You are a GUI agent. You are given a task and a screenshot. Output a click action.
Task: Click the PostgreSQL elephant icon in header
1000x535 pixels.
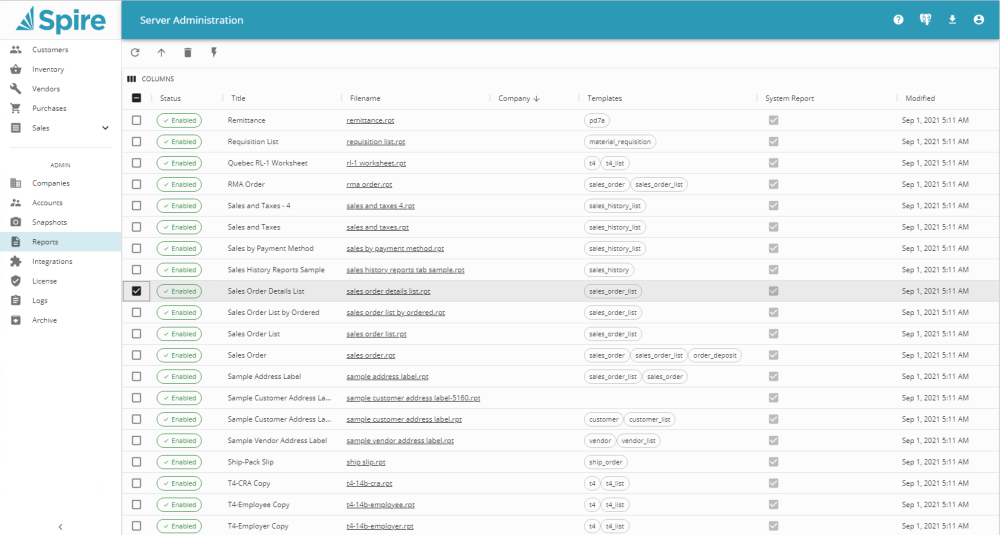tap(925, 20)
